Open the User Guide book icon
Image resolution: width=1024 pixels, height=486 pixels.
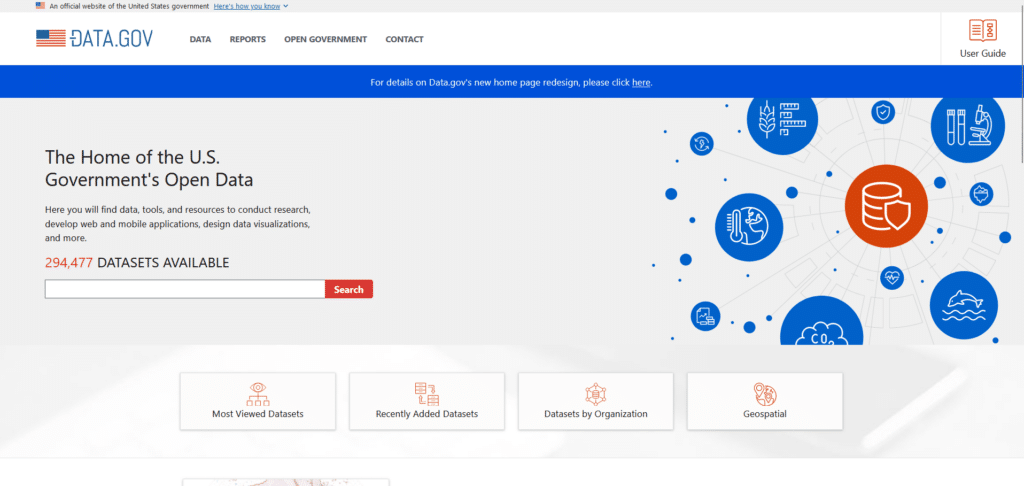click(x=982, y=31)
